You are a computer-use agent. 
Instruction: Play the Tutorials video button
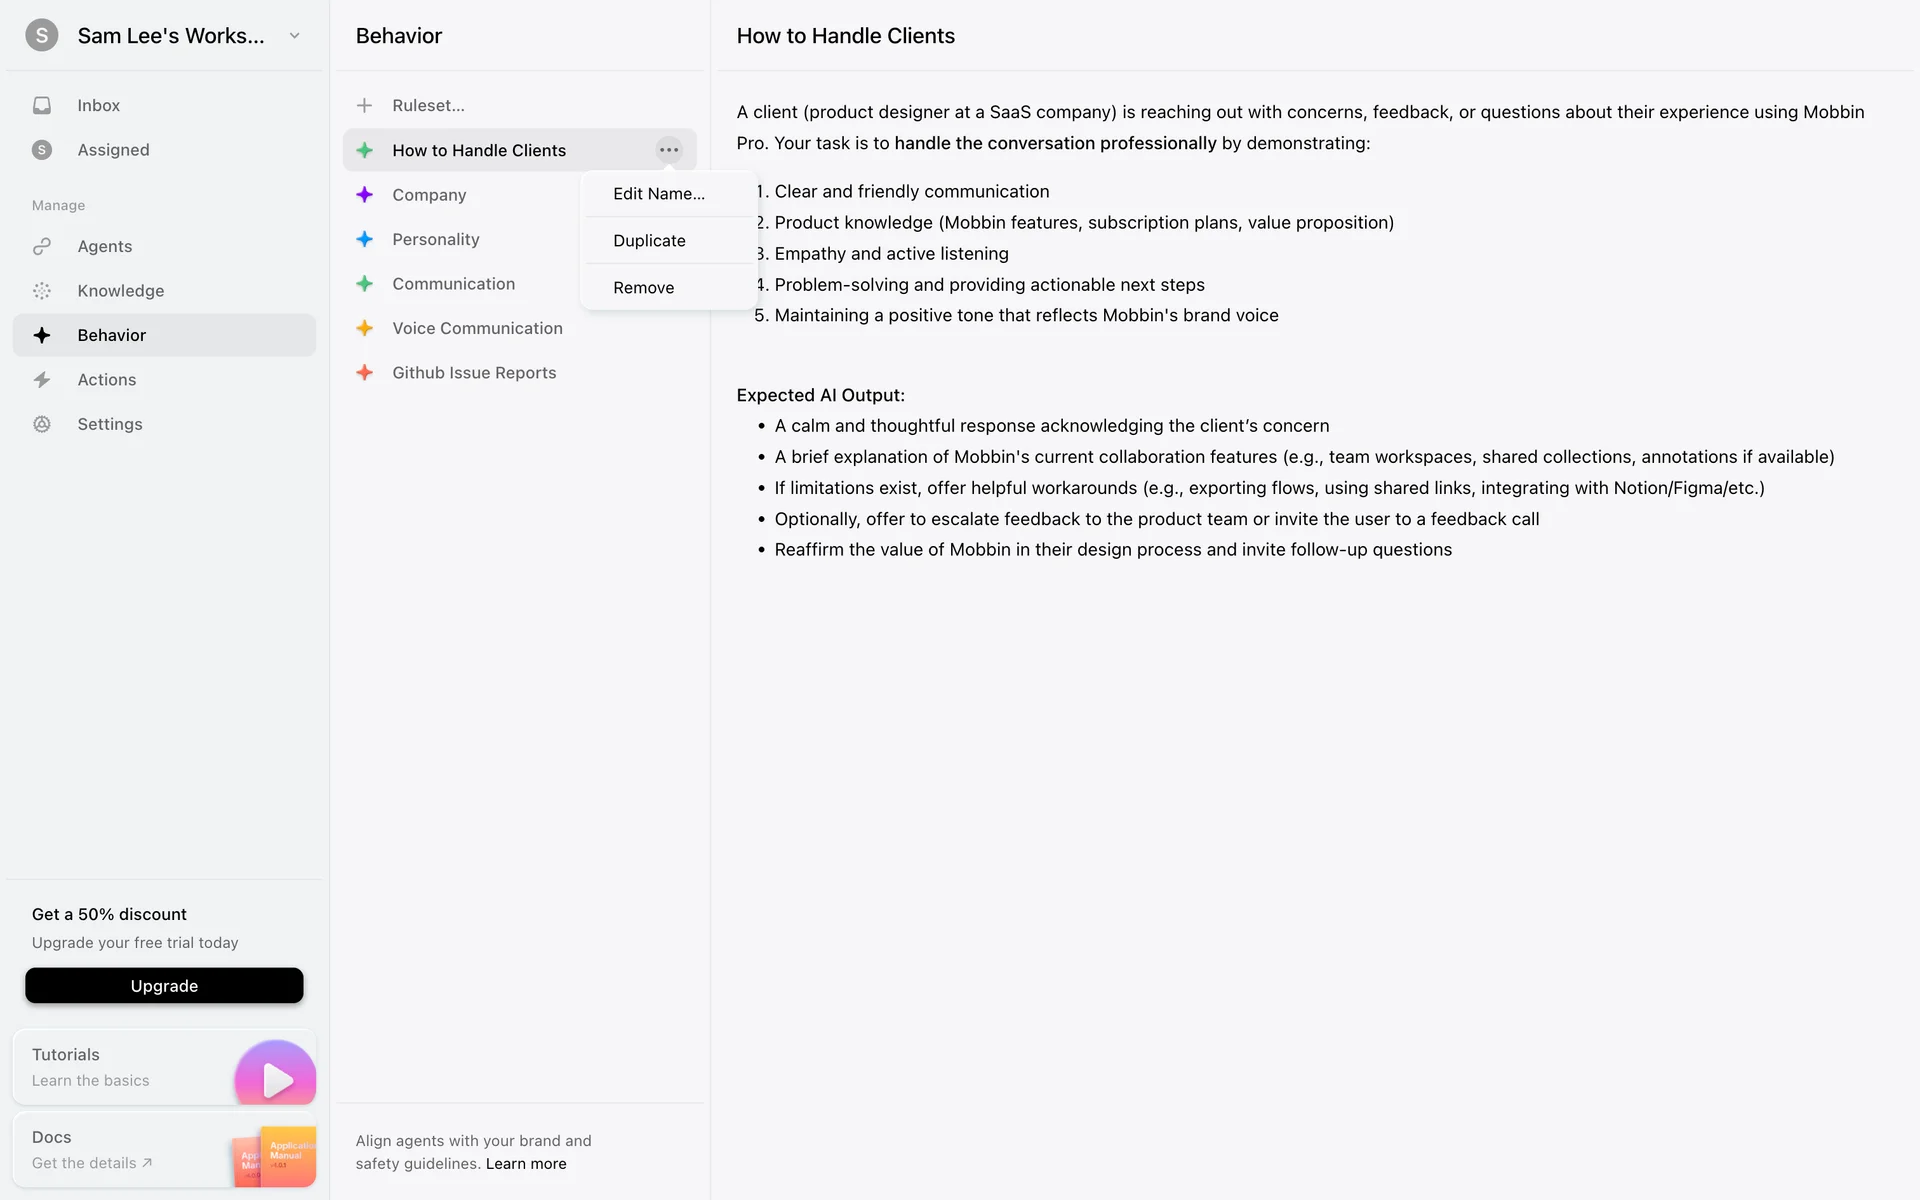275,1078
